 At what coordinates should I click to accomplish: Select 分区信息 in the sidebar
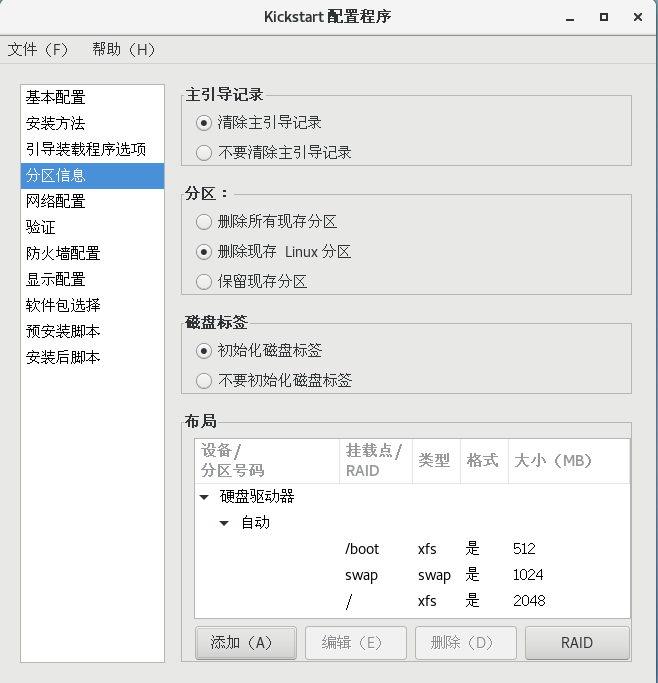[92, 176]
